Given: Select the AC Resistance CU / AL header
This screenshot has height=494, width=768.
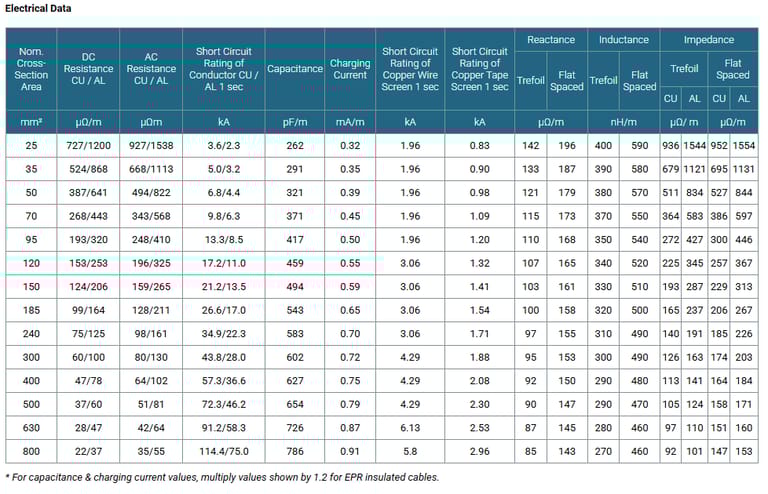Looking at the screenshot, I should click(151, 69).
